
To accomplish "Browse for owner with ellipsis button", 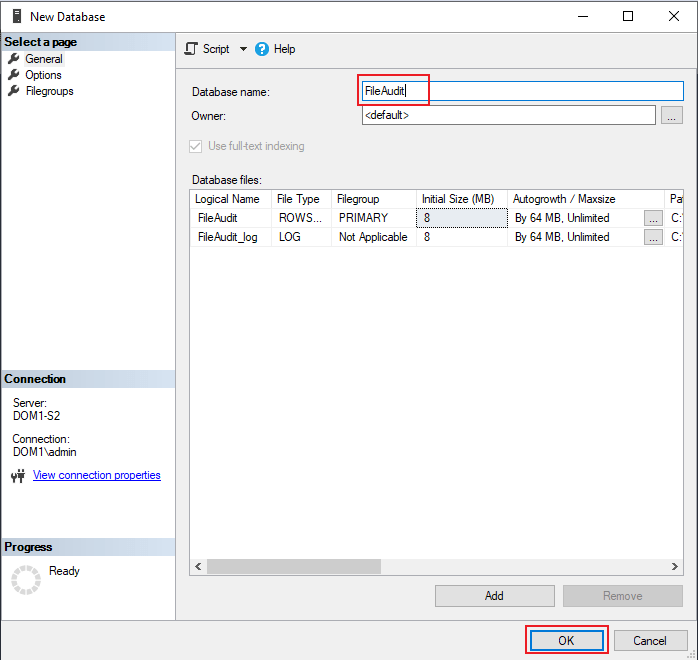I will [x=672, y=116].
